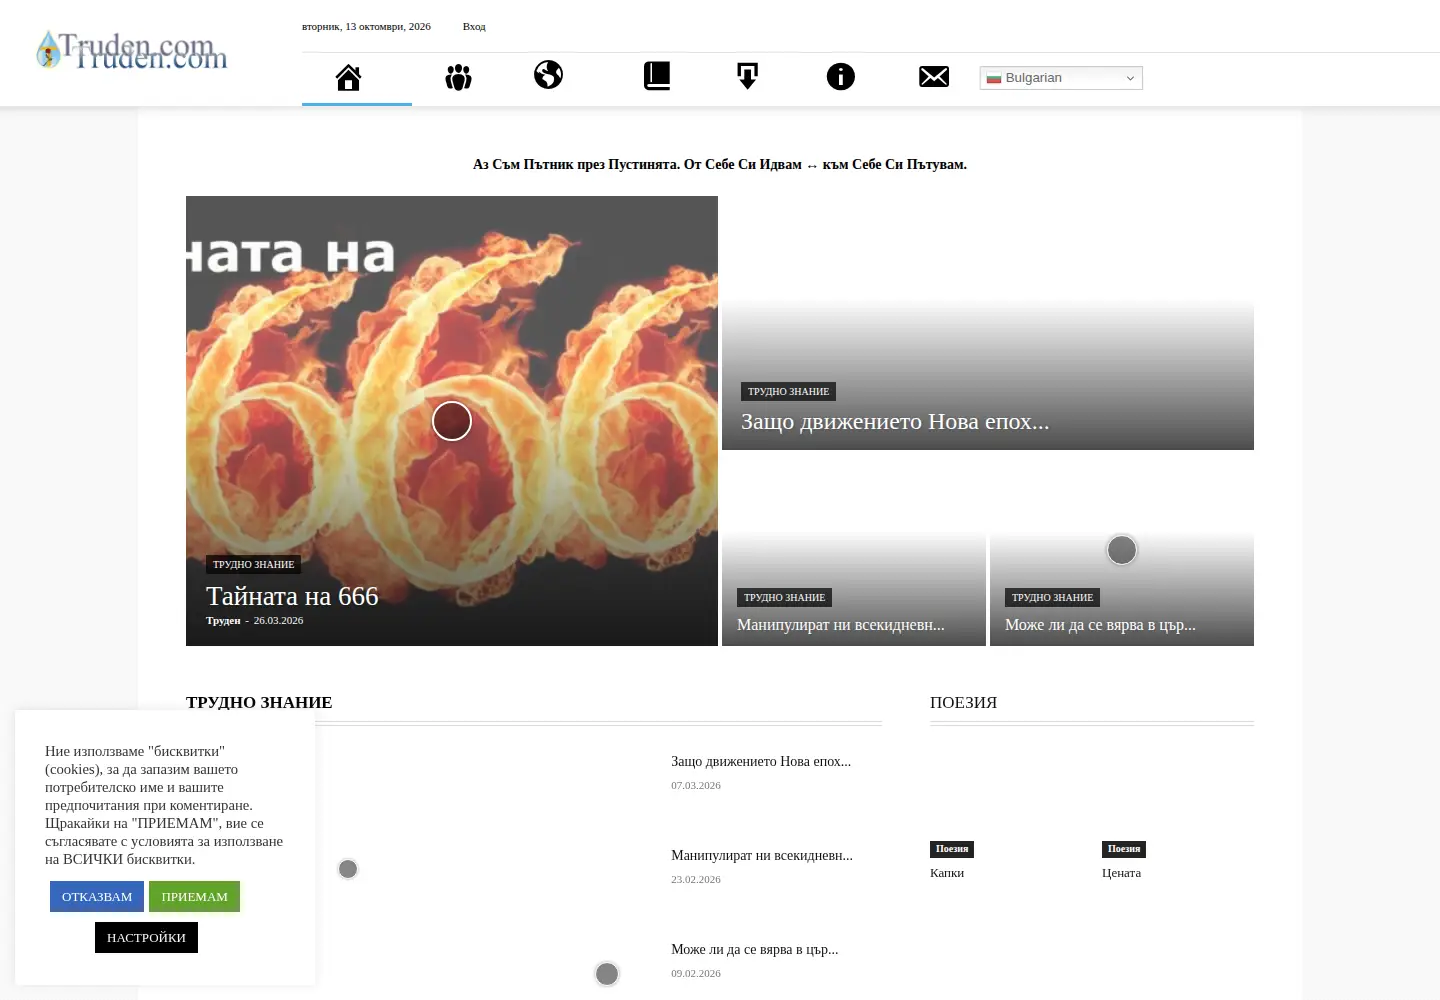The width and height of the screenshot is (1440, 1000).
Task: Click Поезия tag above Капки
Action: (952, 849)
